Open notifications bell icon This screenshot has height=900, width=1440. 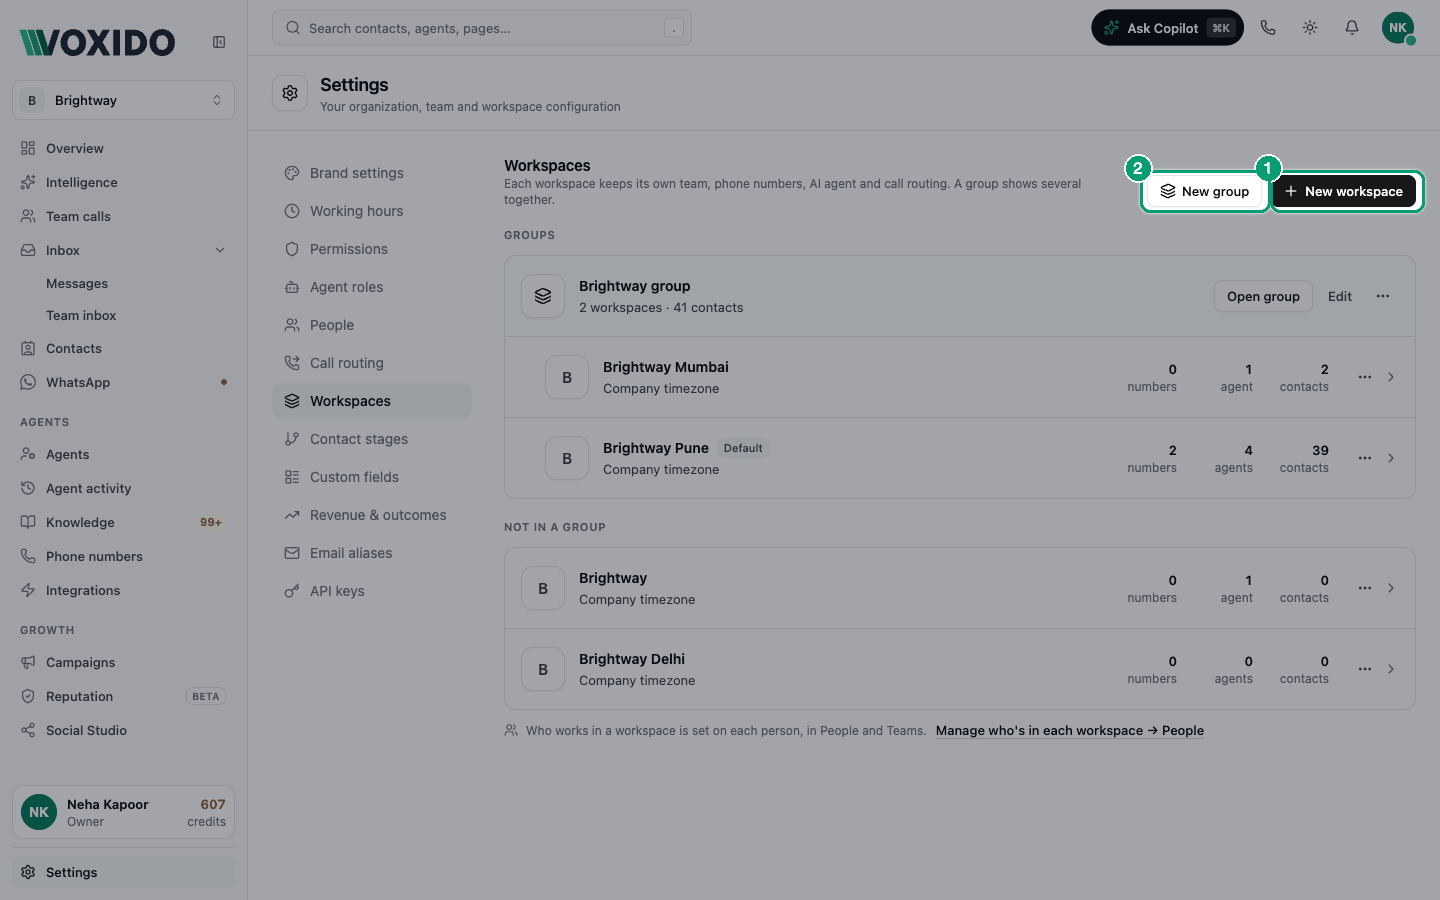(1352, 28)
